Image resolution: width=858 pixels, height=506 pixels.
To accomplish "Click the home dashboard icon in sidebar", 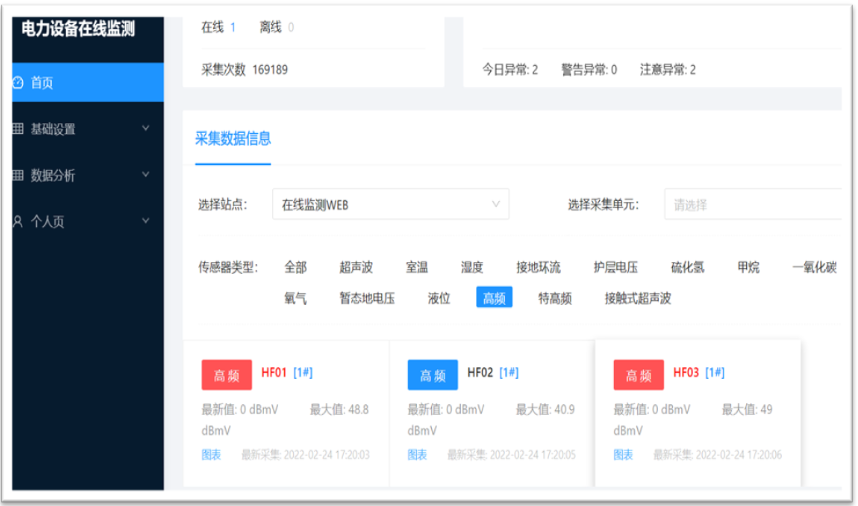I will [x=17, y=83].
